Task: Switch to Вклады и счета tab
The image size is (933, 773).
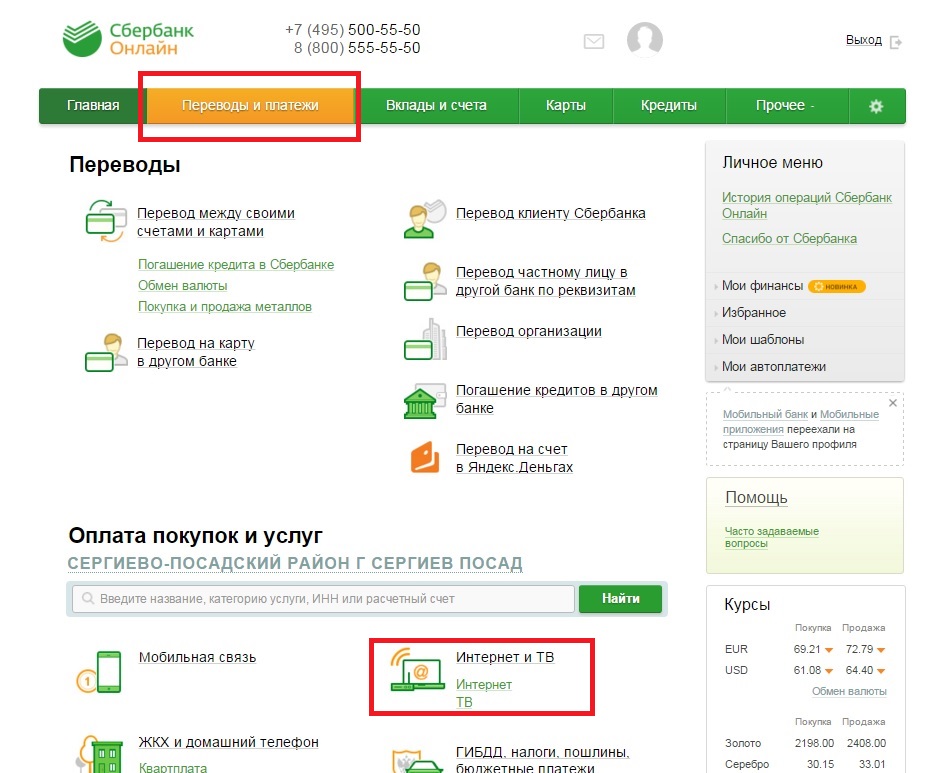Action: tap(436, 105)
